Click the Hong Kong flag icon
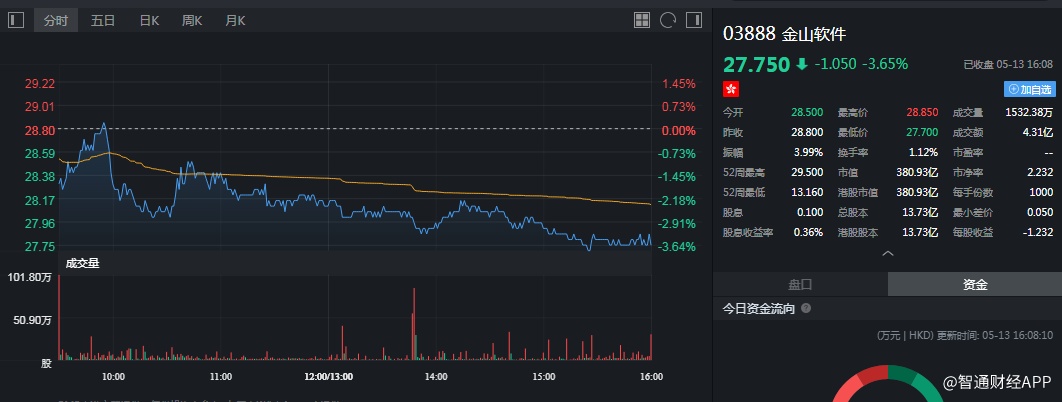The height and width of the screenshot is (402, 1062). pyautogui.click(x=731, y=89)
